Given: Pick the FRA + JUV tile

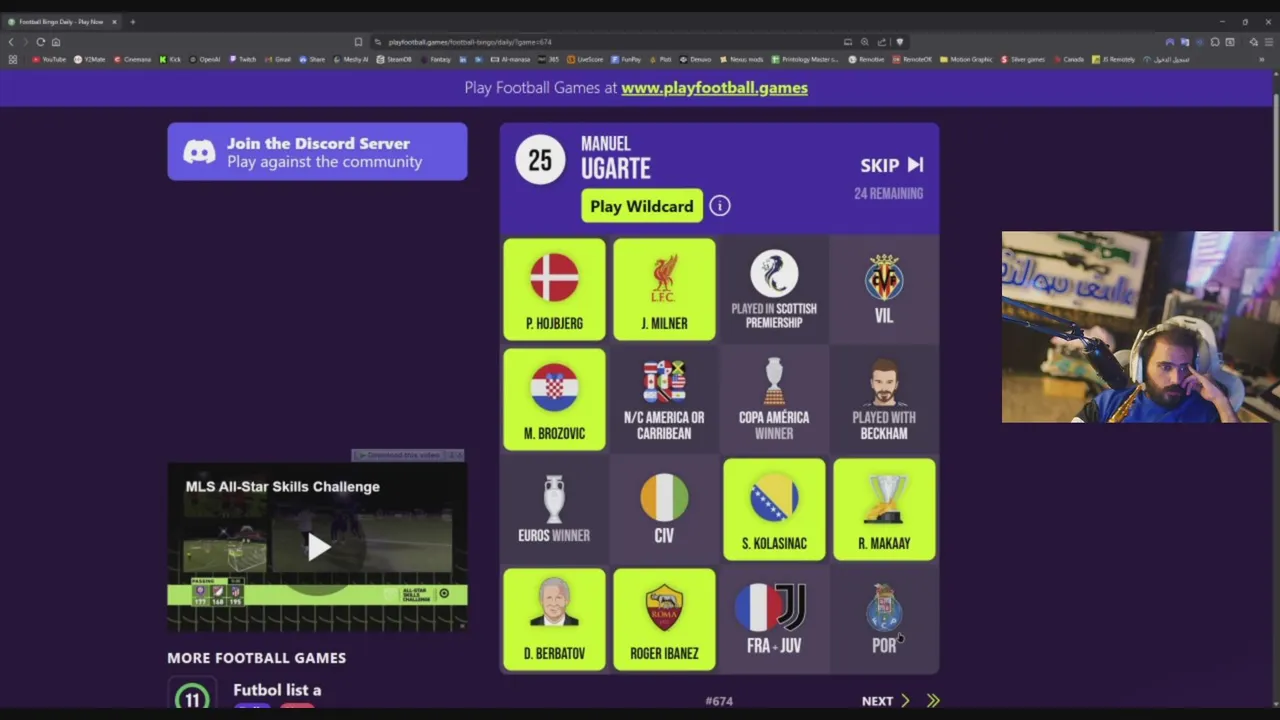Looking at the screenshot, I should coord(774,620).
